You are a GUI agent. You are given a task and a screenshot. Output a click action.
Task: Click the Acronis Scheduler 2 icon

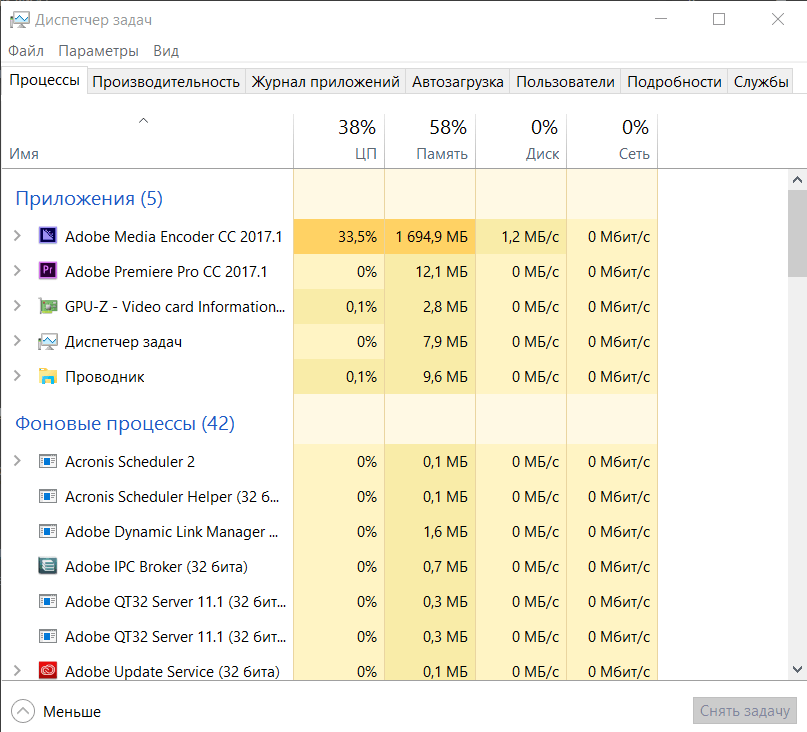click(x=48, y=461)
